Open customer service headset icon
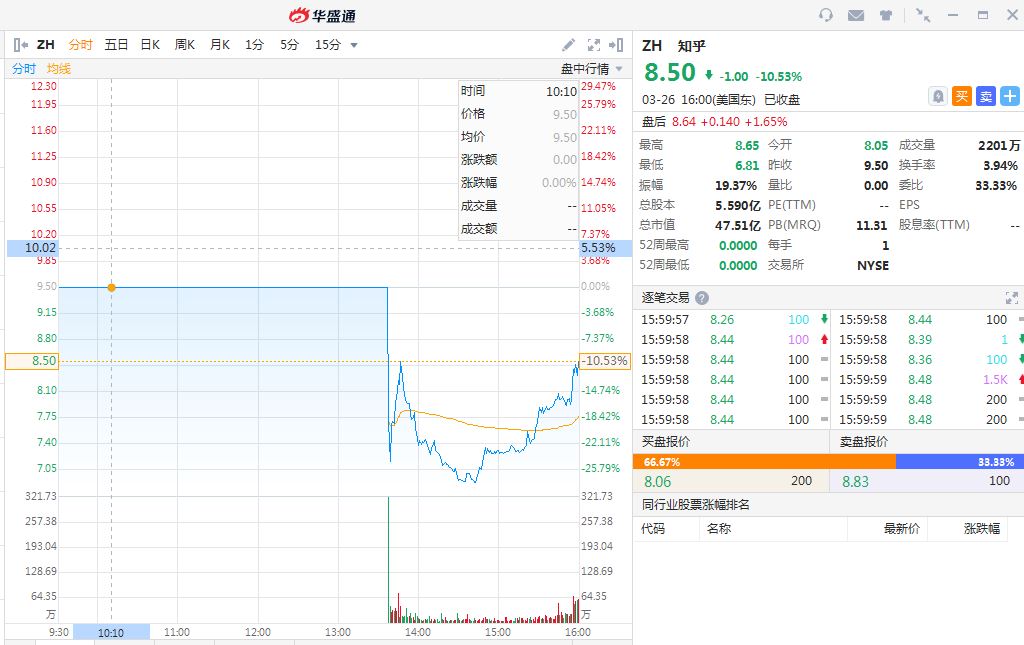Screen dimensions: 1024x645 click(826, 15)
